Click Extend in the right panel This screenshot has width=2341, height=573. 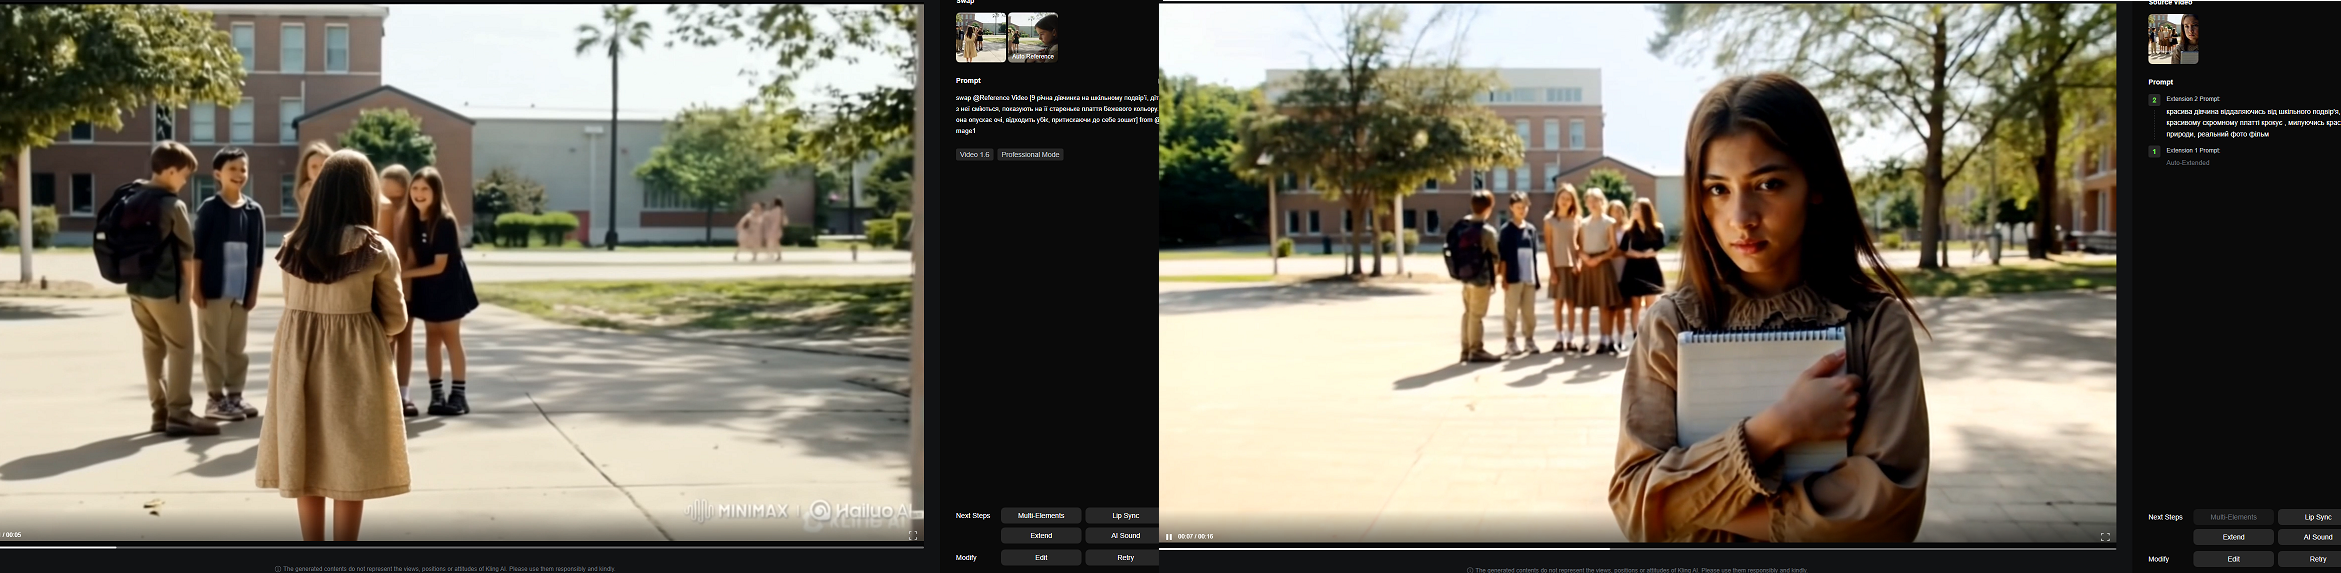tap(2233, 537)
